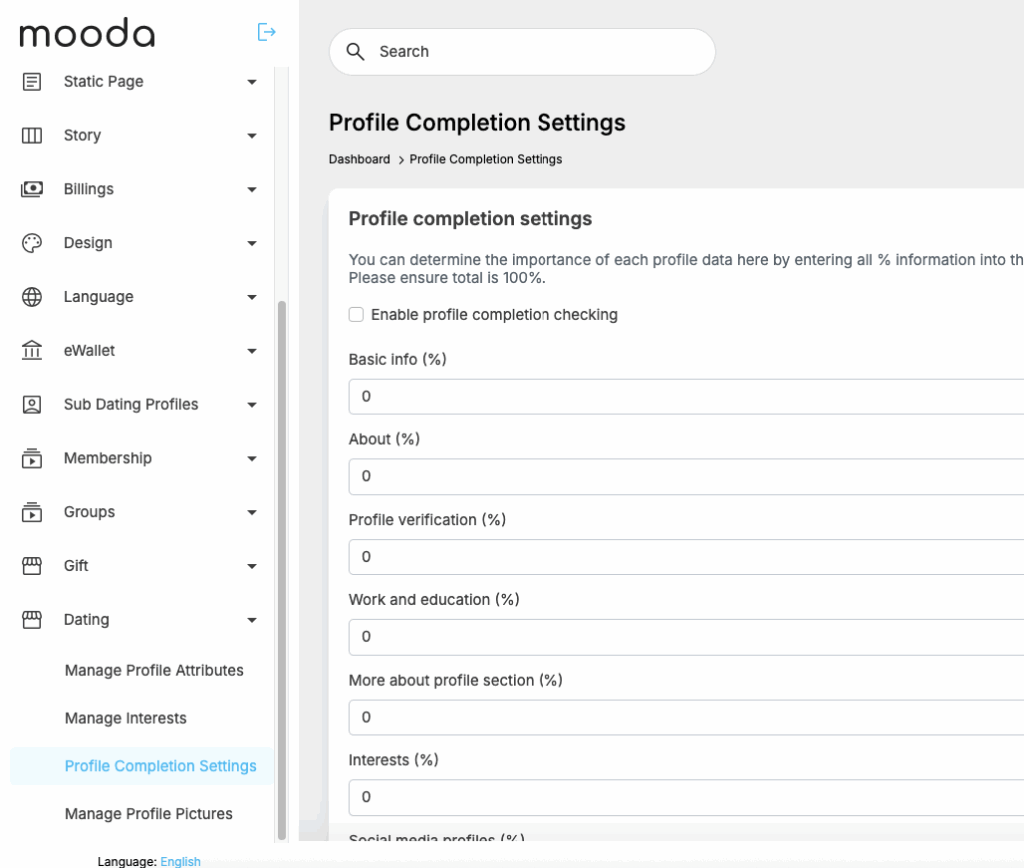Click the search magnifier icon

click(x=355, y=52)
